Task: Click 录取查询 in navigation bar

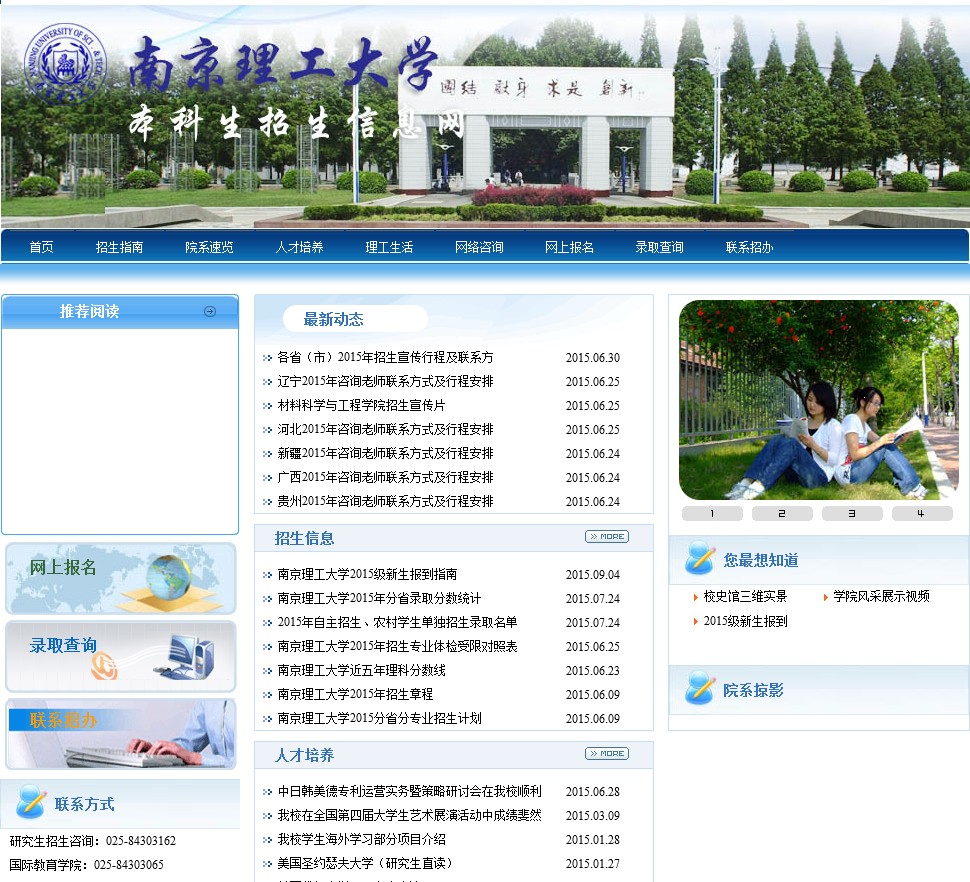Action: tap(659, 247)
